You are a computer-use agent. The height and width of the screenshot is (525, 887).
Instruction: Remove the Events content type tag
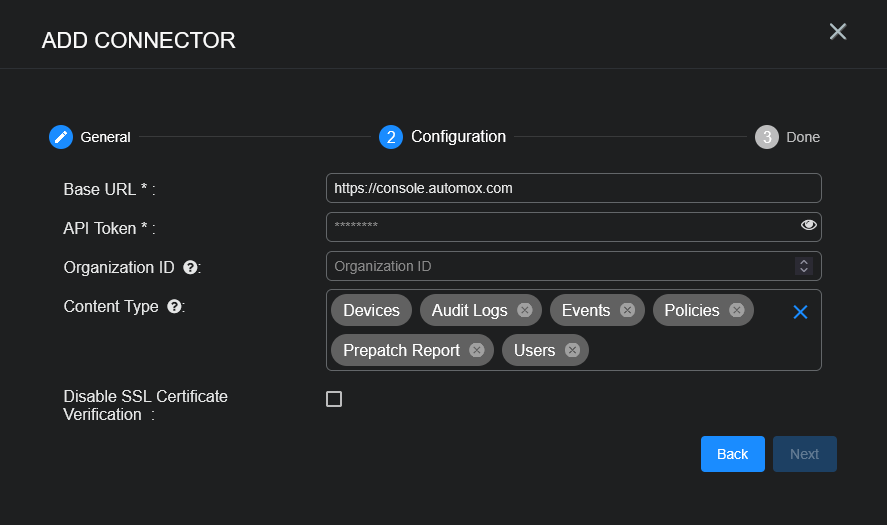tap(627, 311)
